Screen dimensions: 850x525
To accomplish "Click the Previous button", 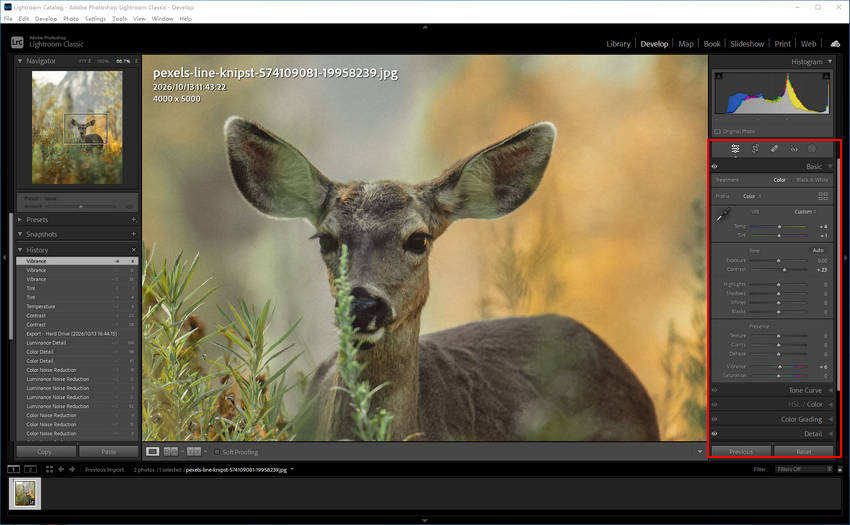I will [740, 451].
